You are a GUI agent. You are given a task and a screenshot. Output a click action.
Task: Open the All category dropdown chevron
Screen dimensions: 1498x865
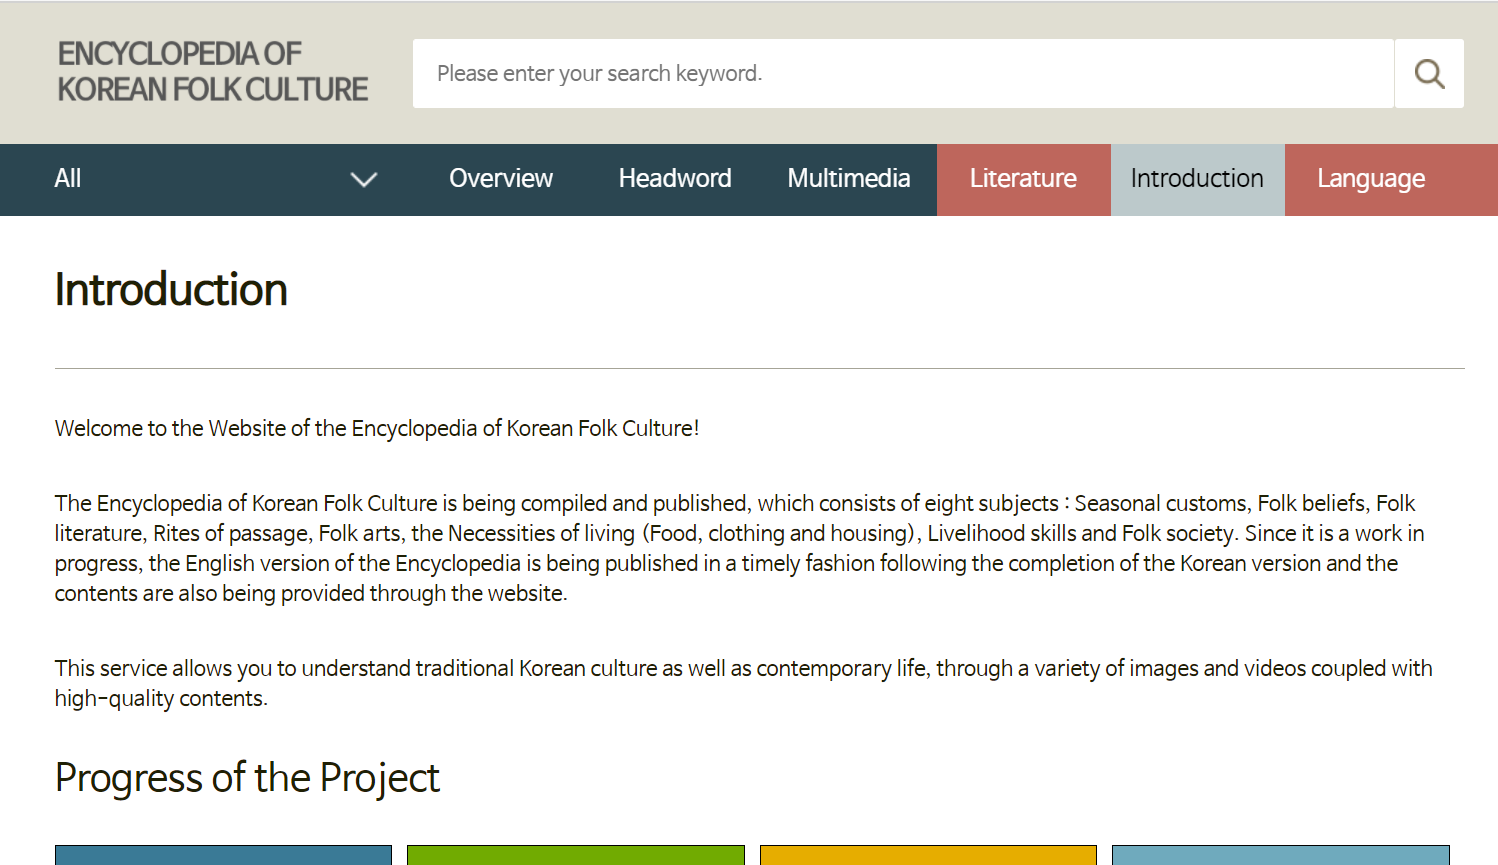point(364,180)
